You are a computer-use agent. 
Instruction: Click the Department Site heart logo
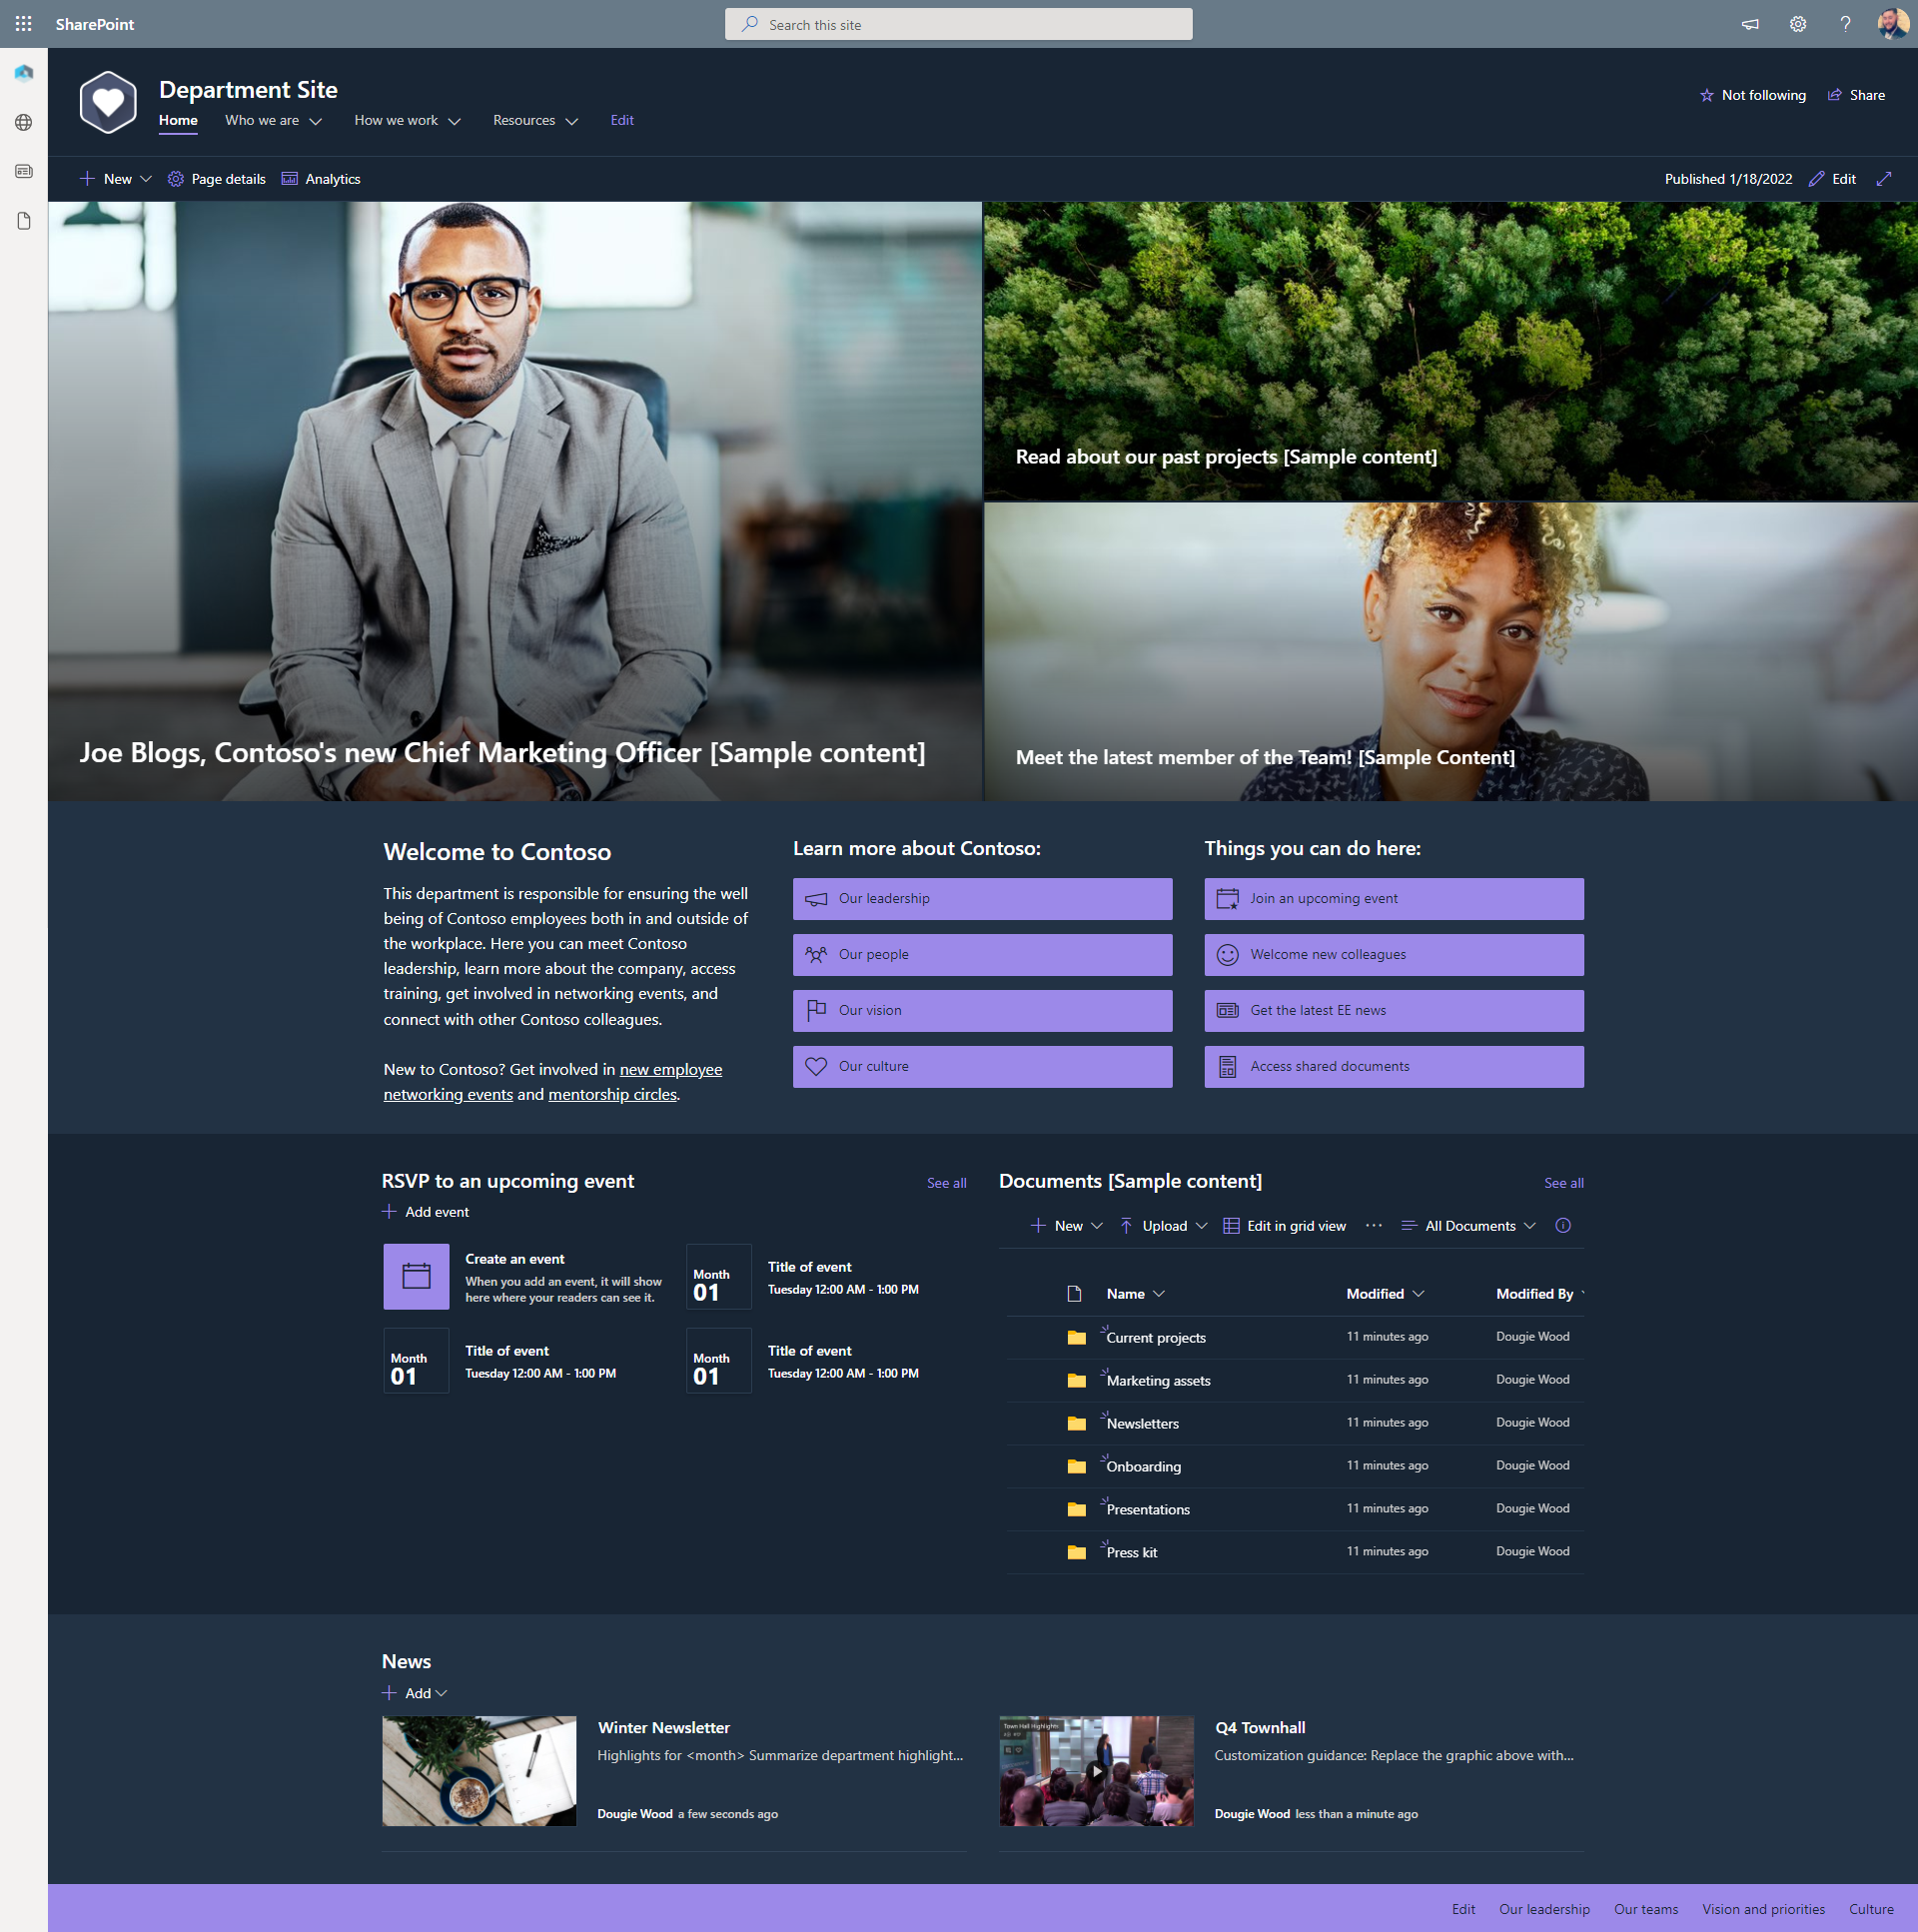(108, 102)
